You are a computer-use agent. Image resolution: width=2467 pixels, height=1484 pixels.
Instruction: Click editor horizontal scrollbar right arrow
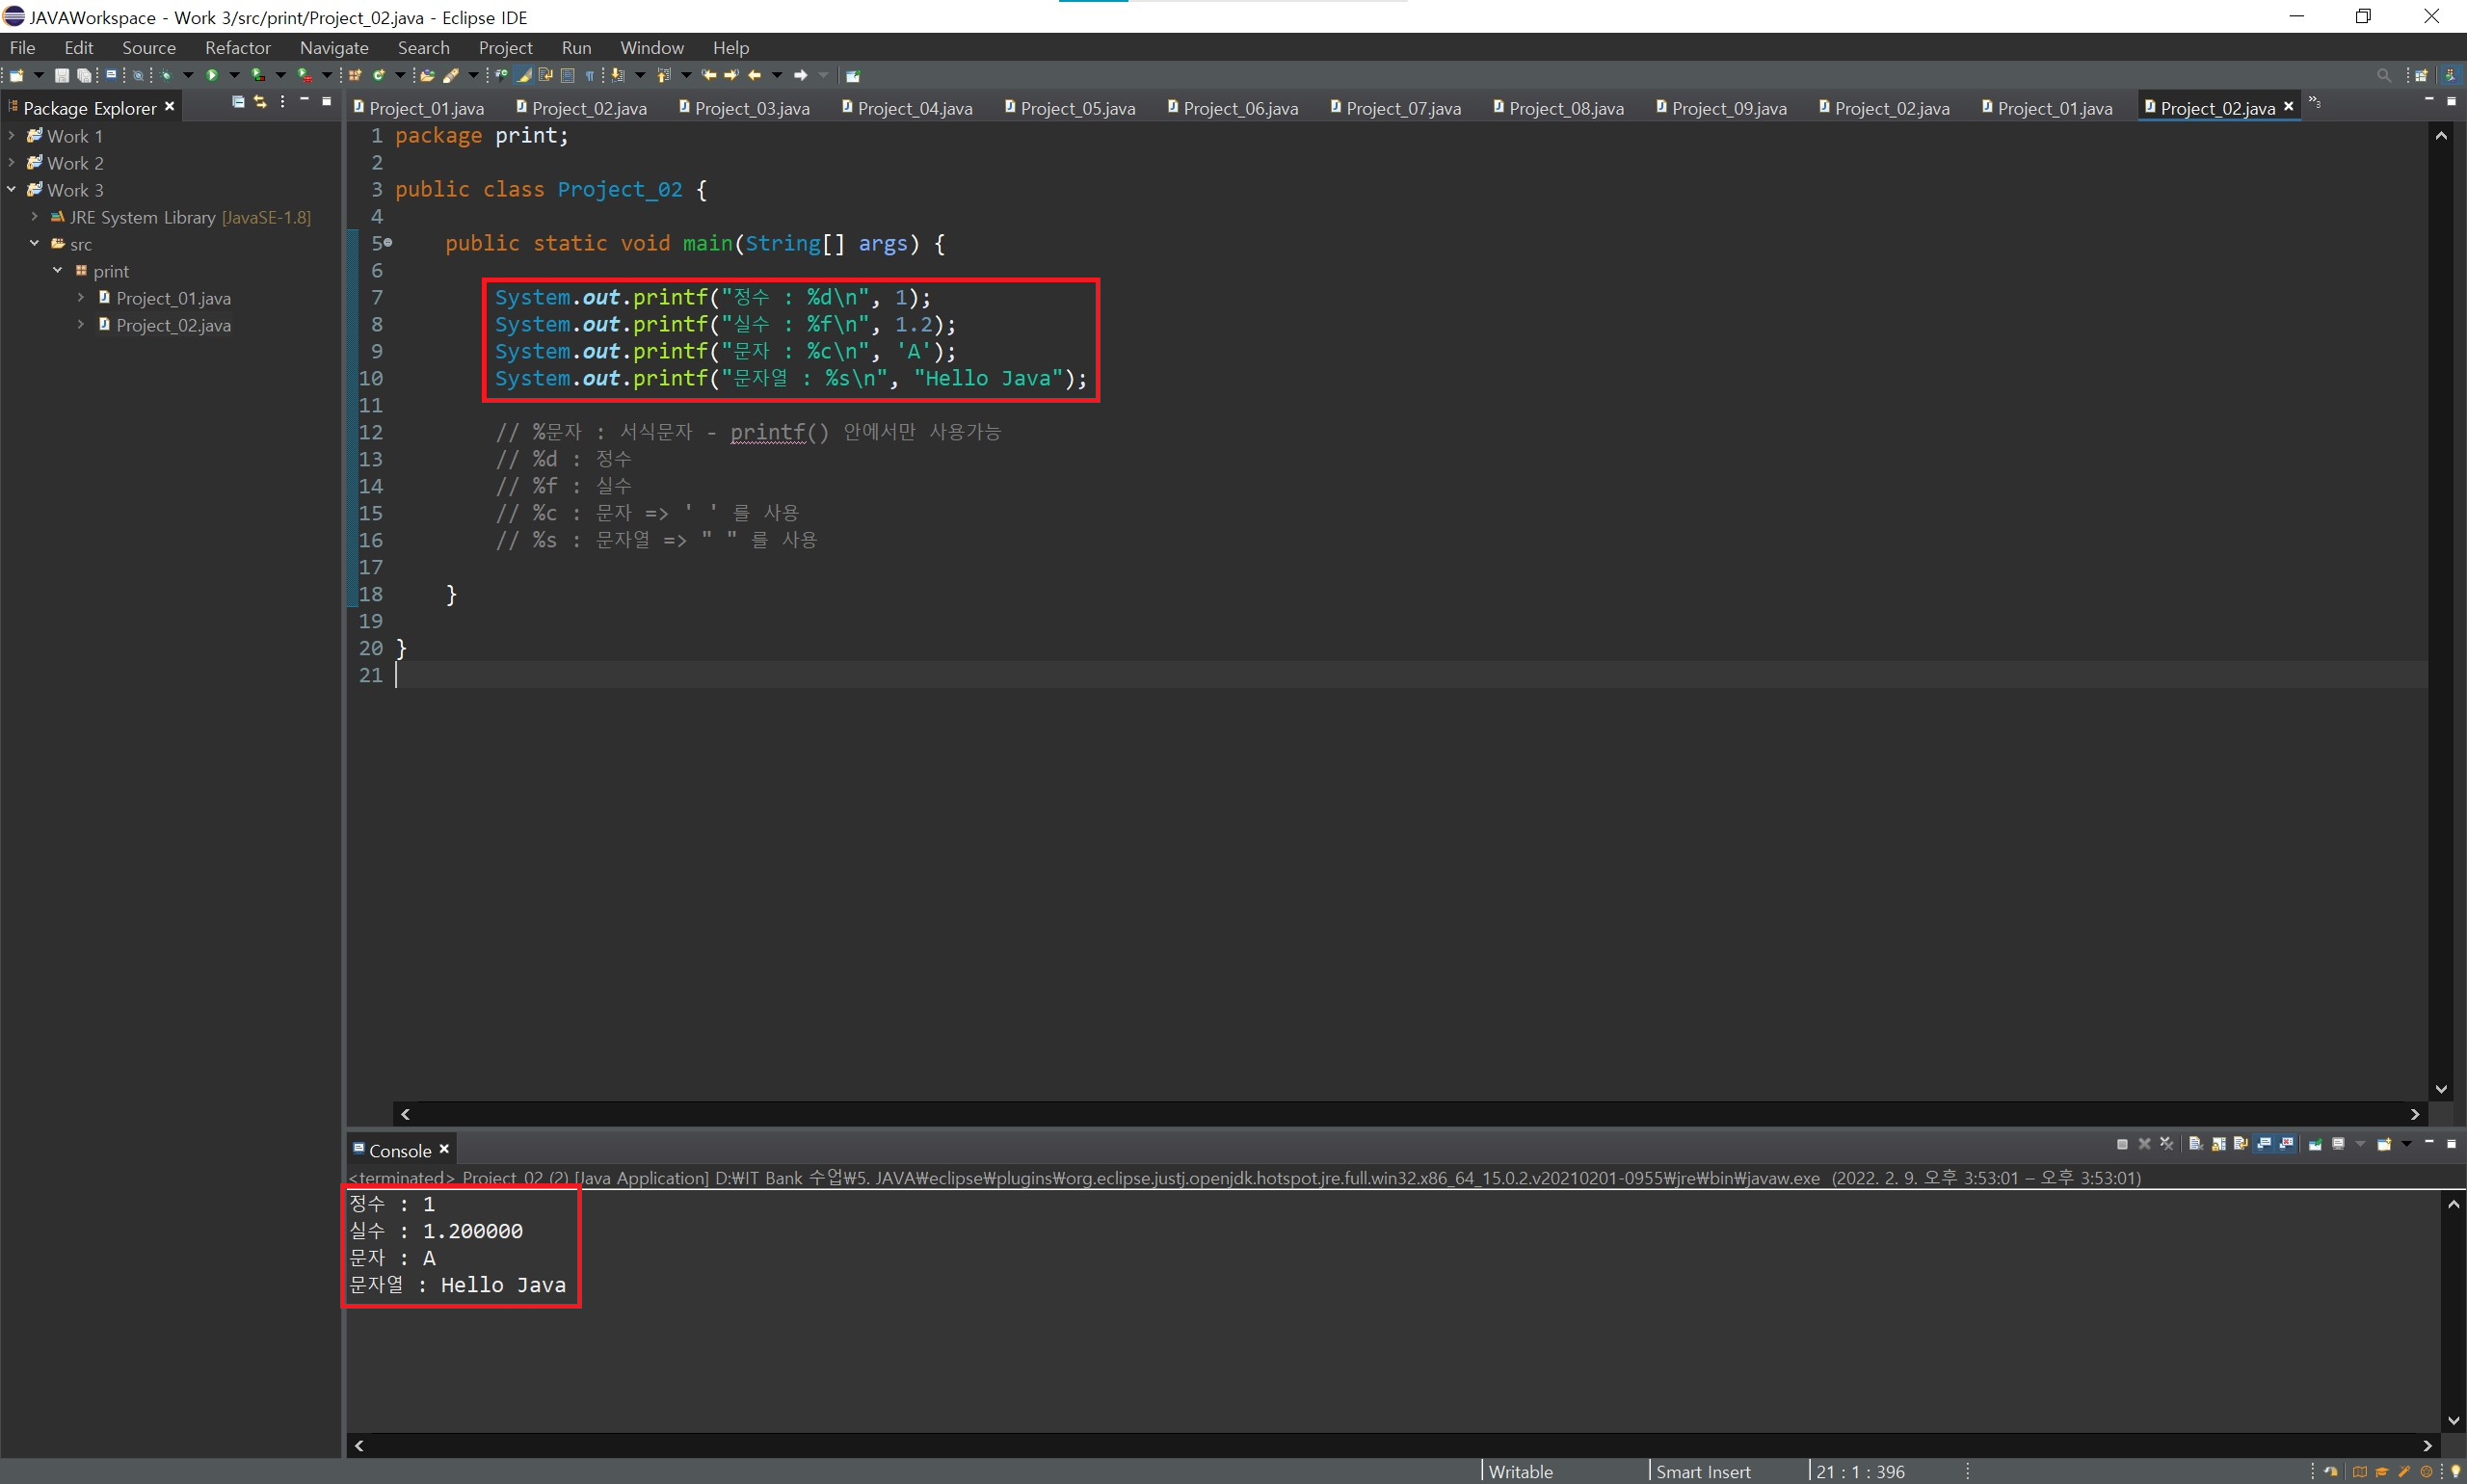click(2415, 1114)
